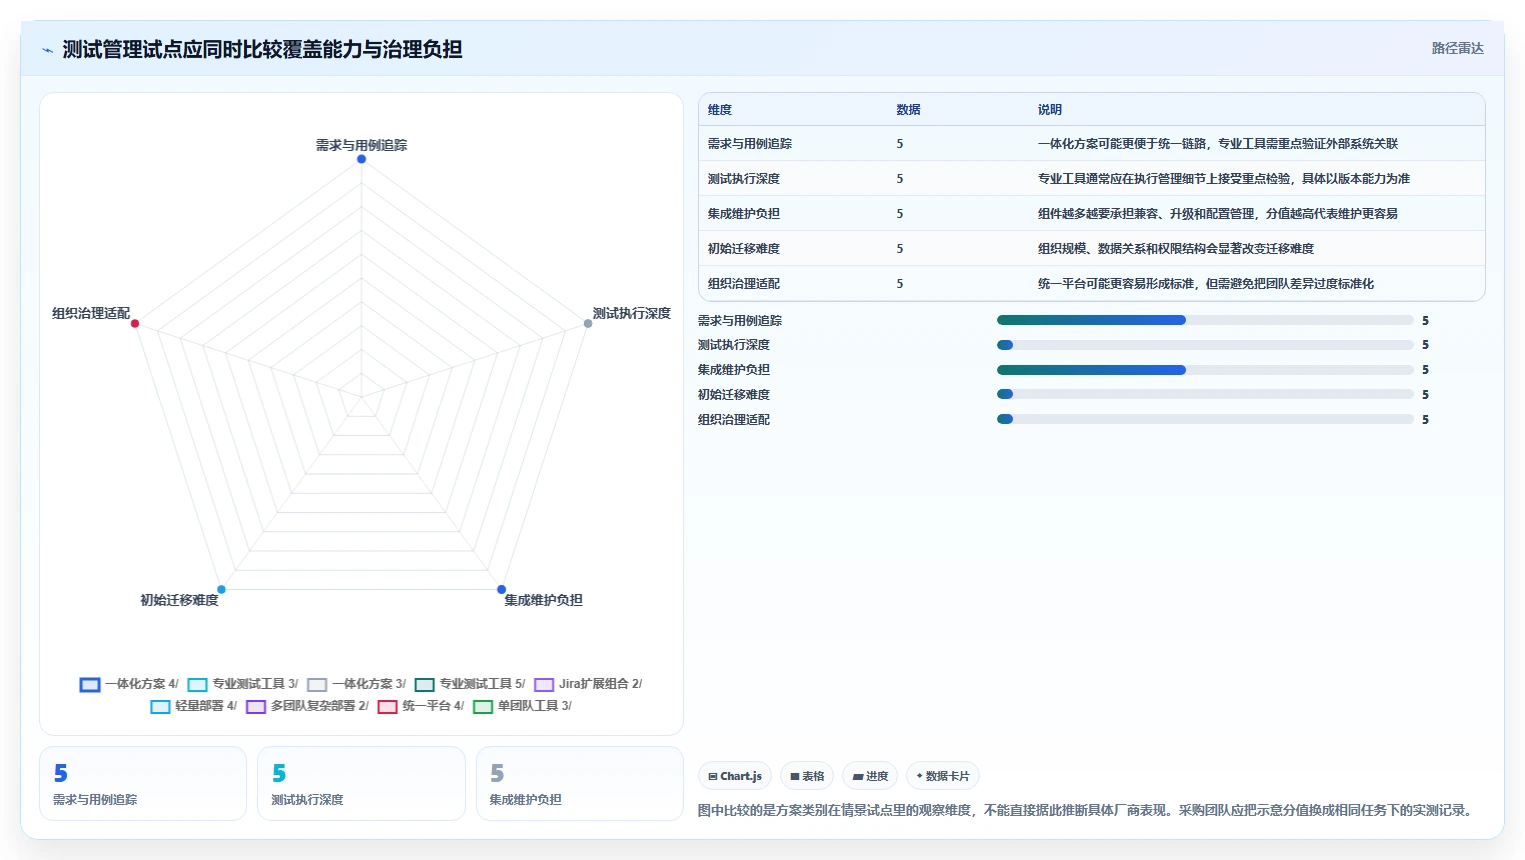The width and height of the screenshot is (1525, 860).
Task: Click the red radar point at 组织治理适配
Action: point(135,323)
